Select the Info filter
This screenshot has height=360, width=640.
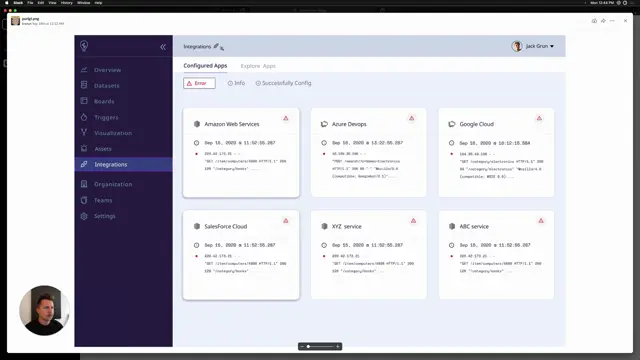(236, 83)
